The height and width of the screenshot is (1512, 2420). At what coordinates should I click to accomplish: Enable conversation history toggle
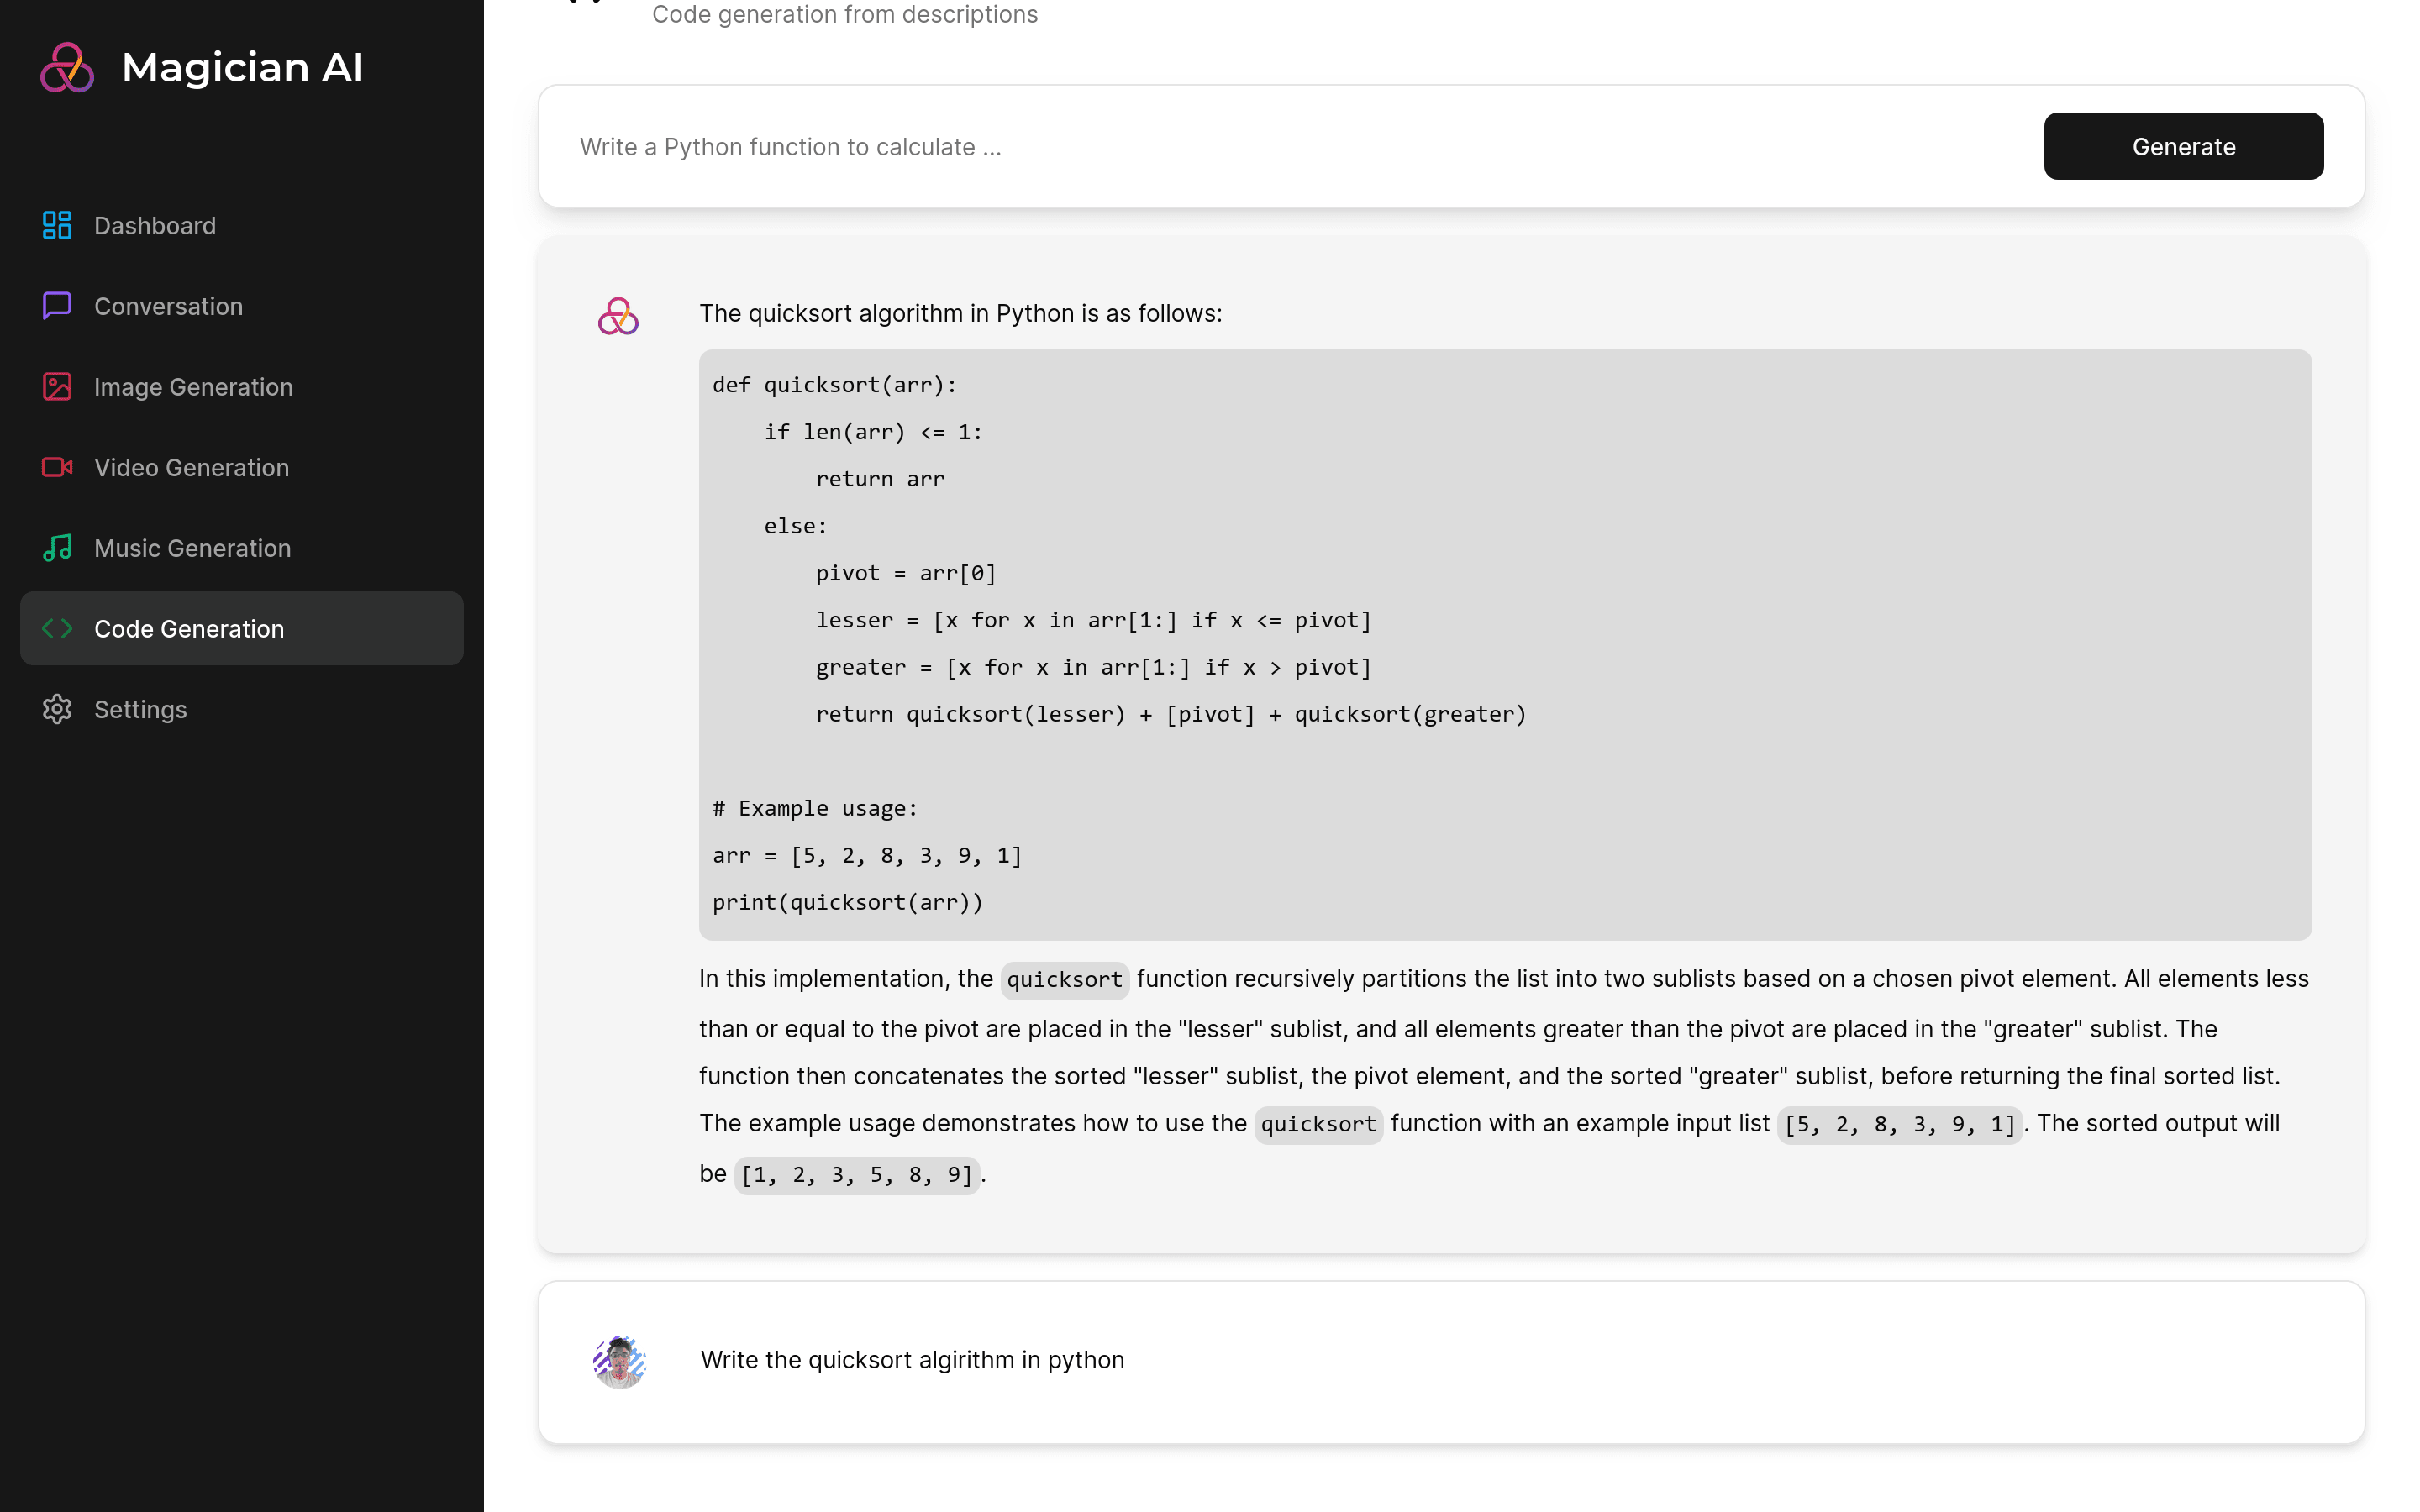pyautogui.click(x=139, y=709)
